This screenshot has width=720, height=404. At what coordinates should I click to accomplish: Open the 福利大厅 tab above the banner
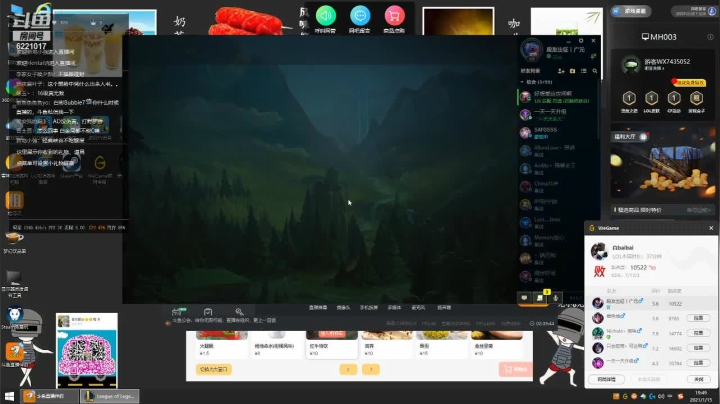pyautogui.click(x=630, y=136)
